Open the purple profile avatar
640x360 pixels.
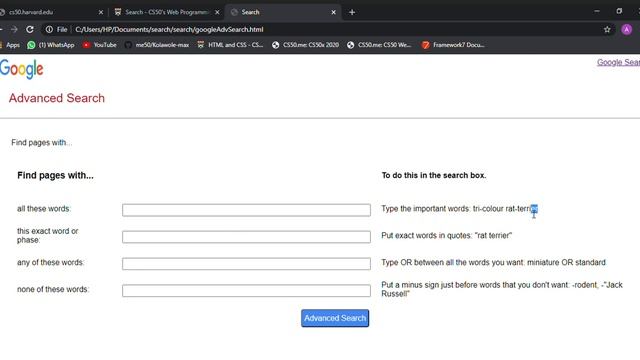tap(627, 29)
